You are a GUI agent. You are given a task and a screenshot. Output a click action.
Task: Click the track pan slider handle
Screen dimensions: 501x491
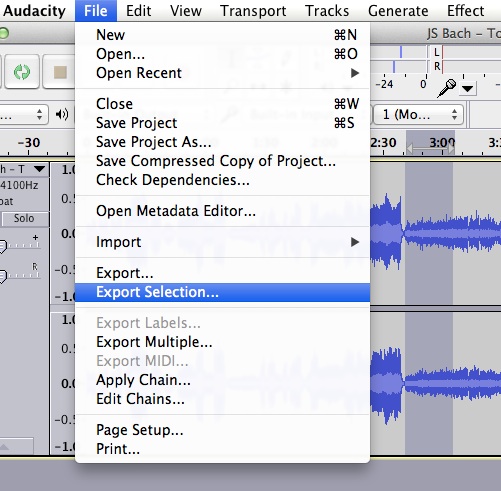point(2,277)
